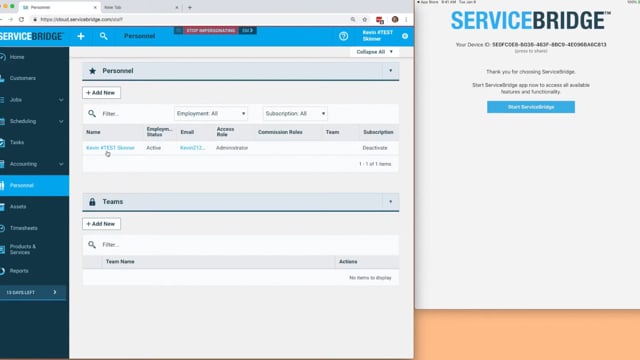
Task: Open the Kevin212 email link
Action: coord(192,148)
